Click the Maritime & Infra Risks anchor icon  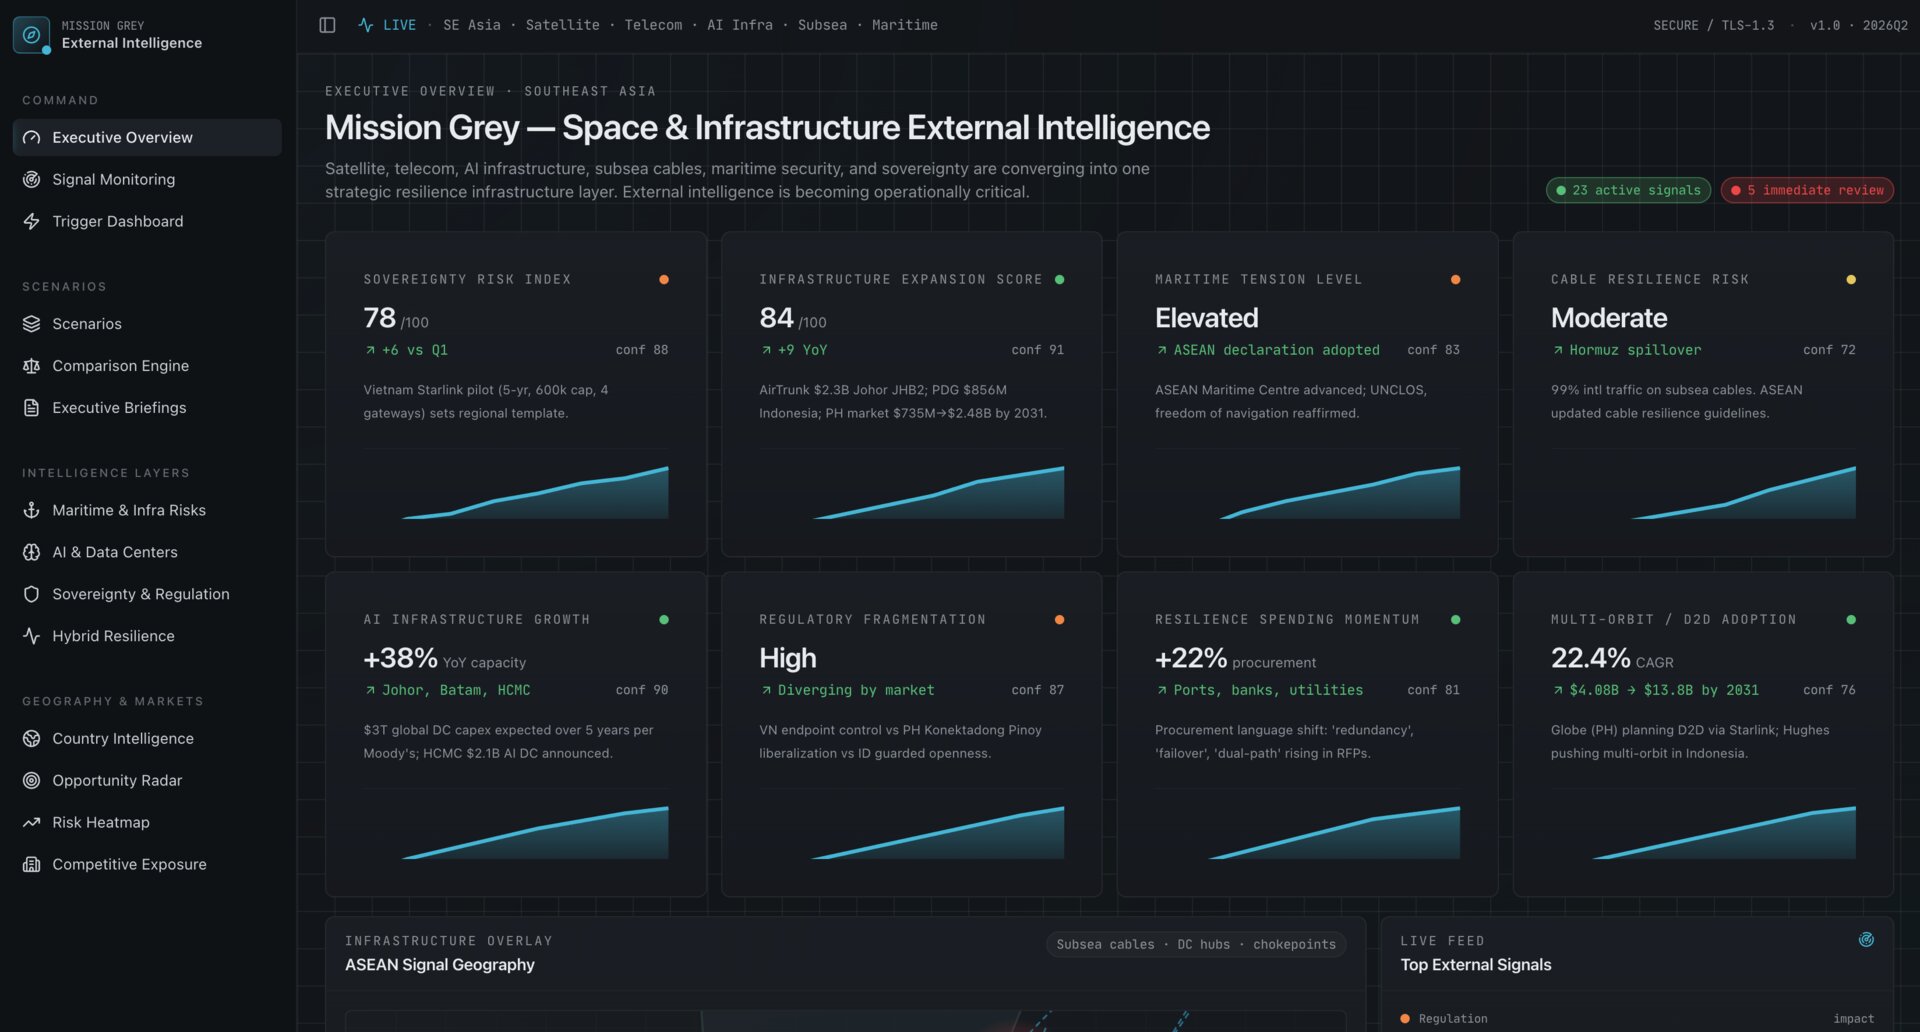click(32, 511)
